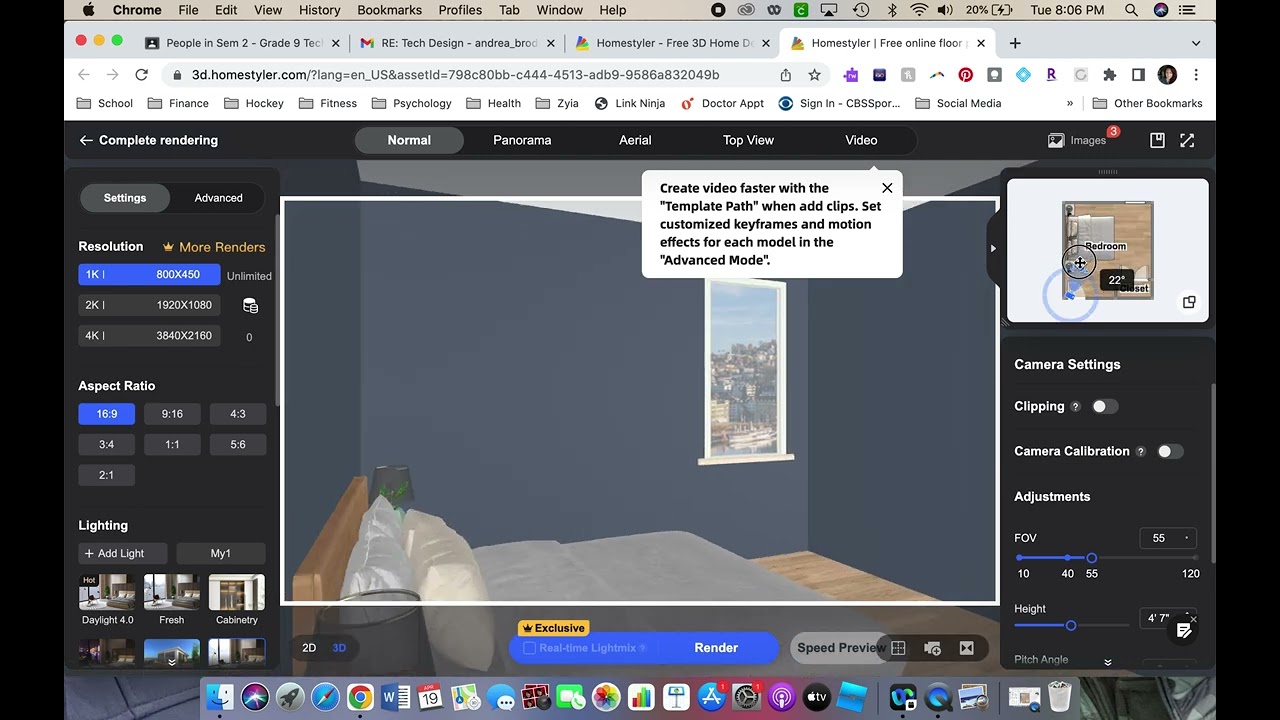Viewport: 1280px width, 720px height.
Task: Expand more camera adjustments with the double chevron
Action: (1107, 662)
